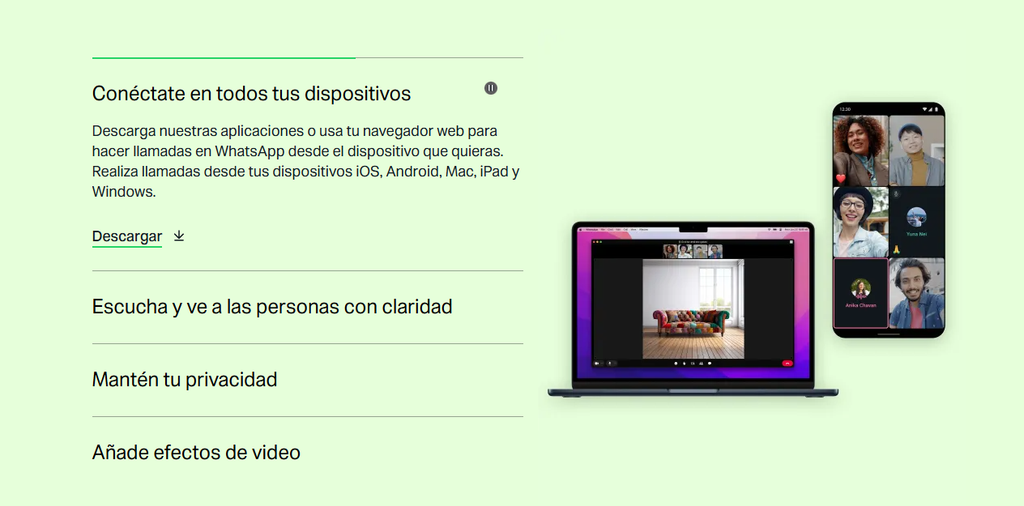The image size is (1024, 506).
Task: Expand the "Añade efectos de video" section
Action: tap(196, 452)
